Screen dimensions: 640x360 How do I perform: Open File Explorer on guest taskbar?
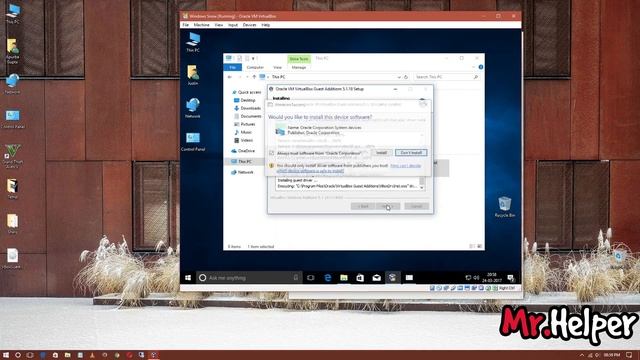344,278
